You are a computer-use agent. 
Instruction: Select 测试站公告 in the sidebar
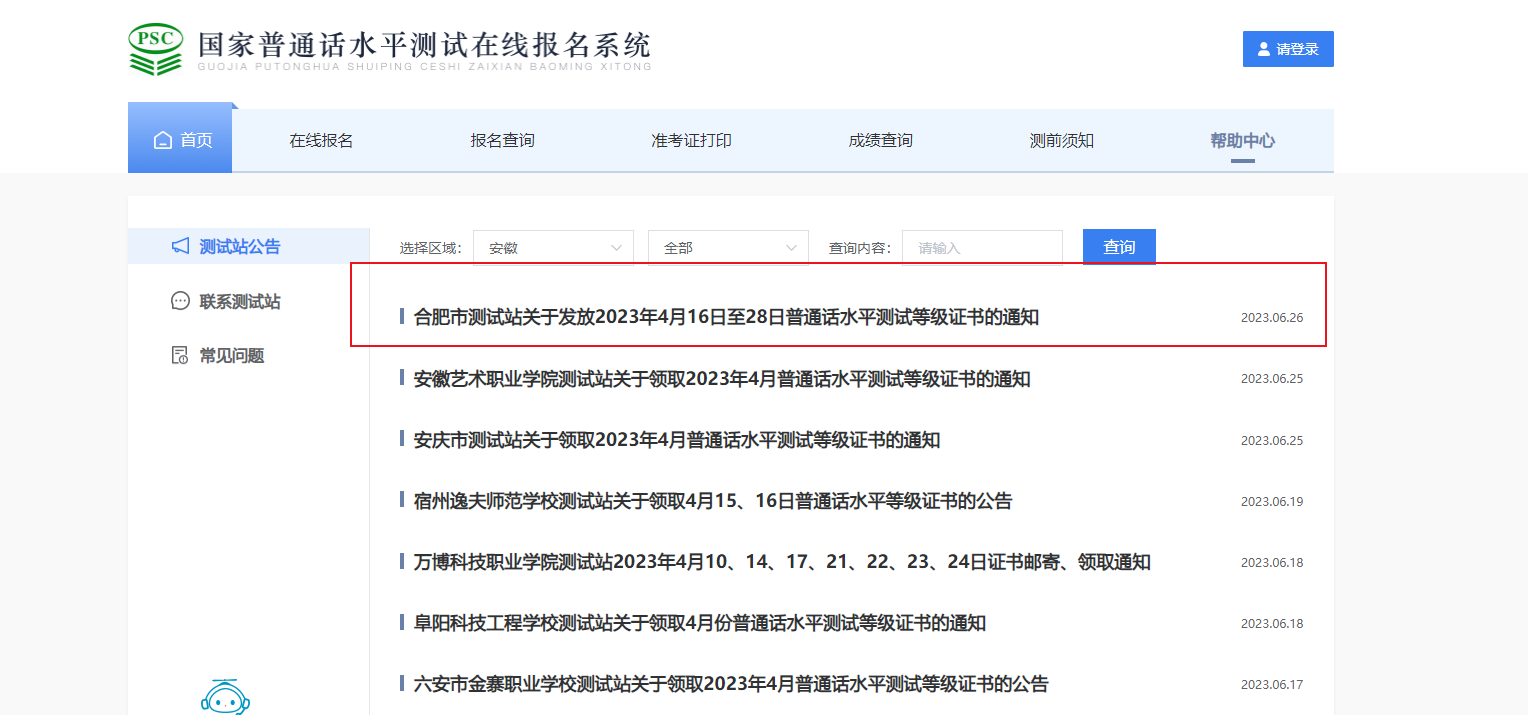click(x=249, y=246)
